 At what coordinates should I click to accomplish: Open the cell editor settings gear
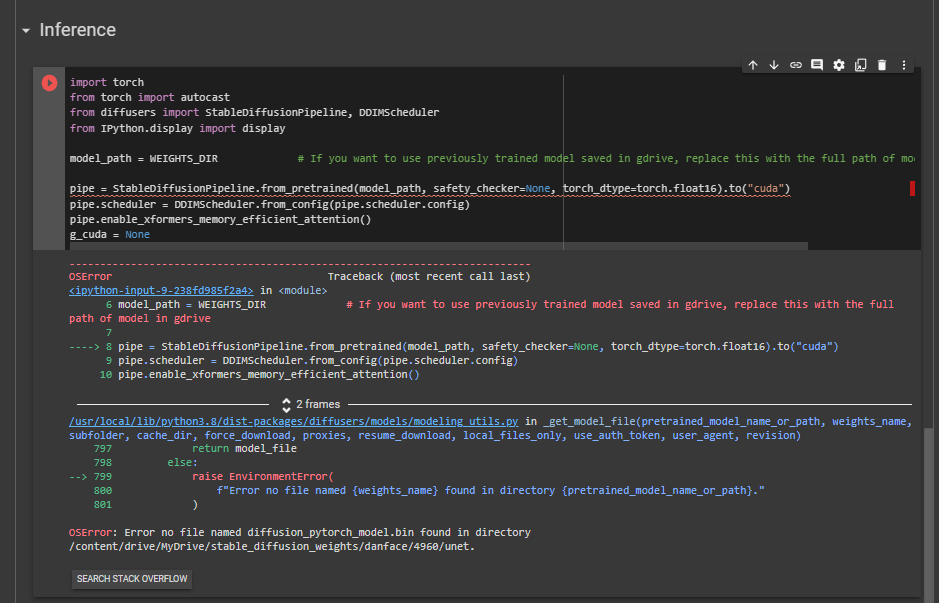[x=839, y=65]
